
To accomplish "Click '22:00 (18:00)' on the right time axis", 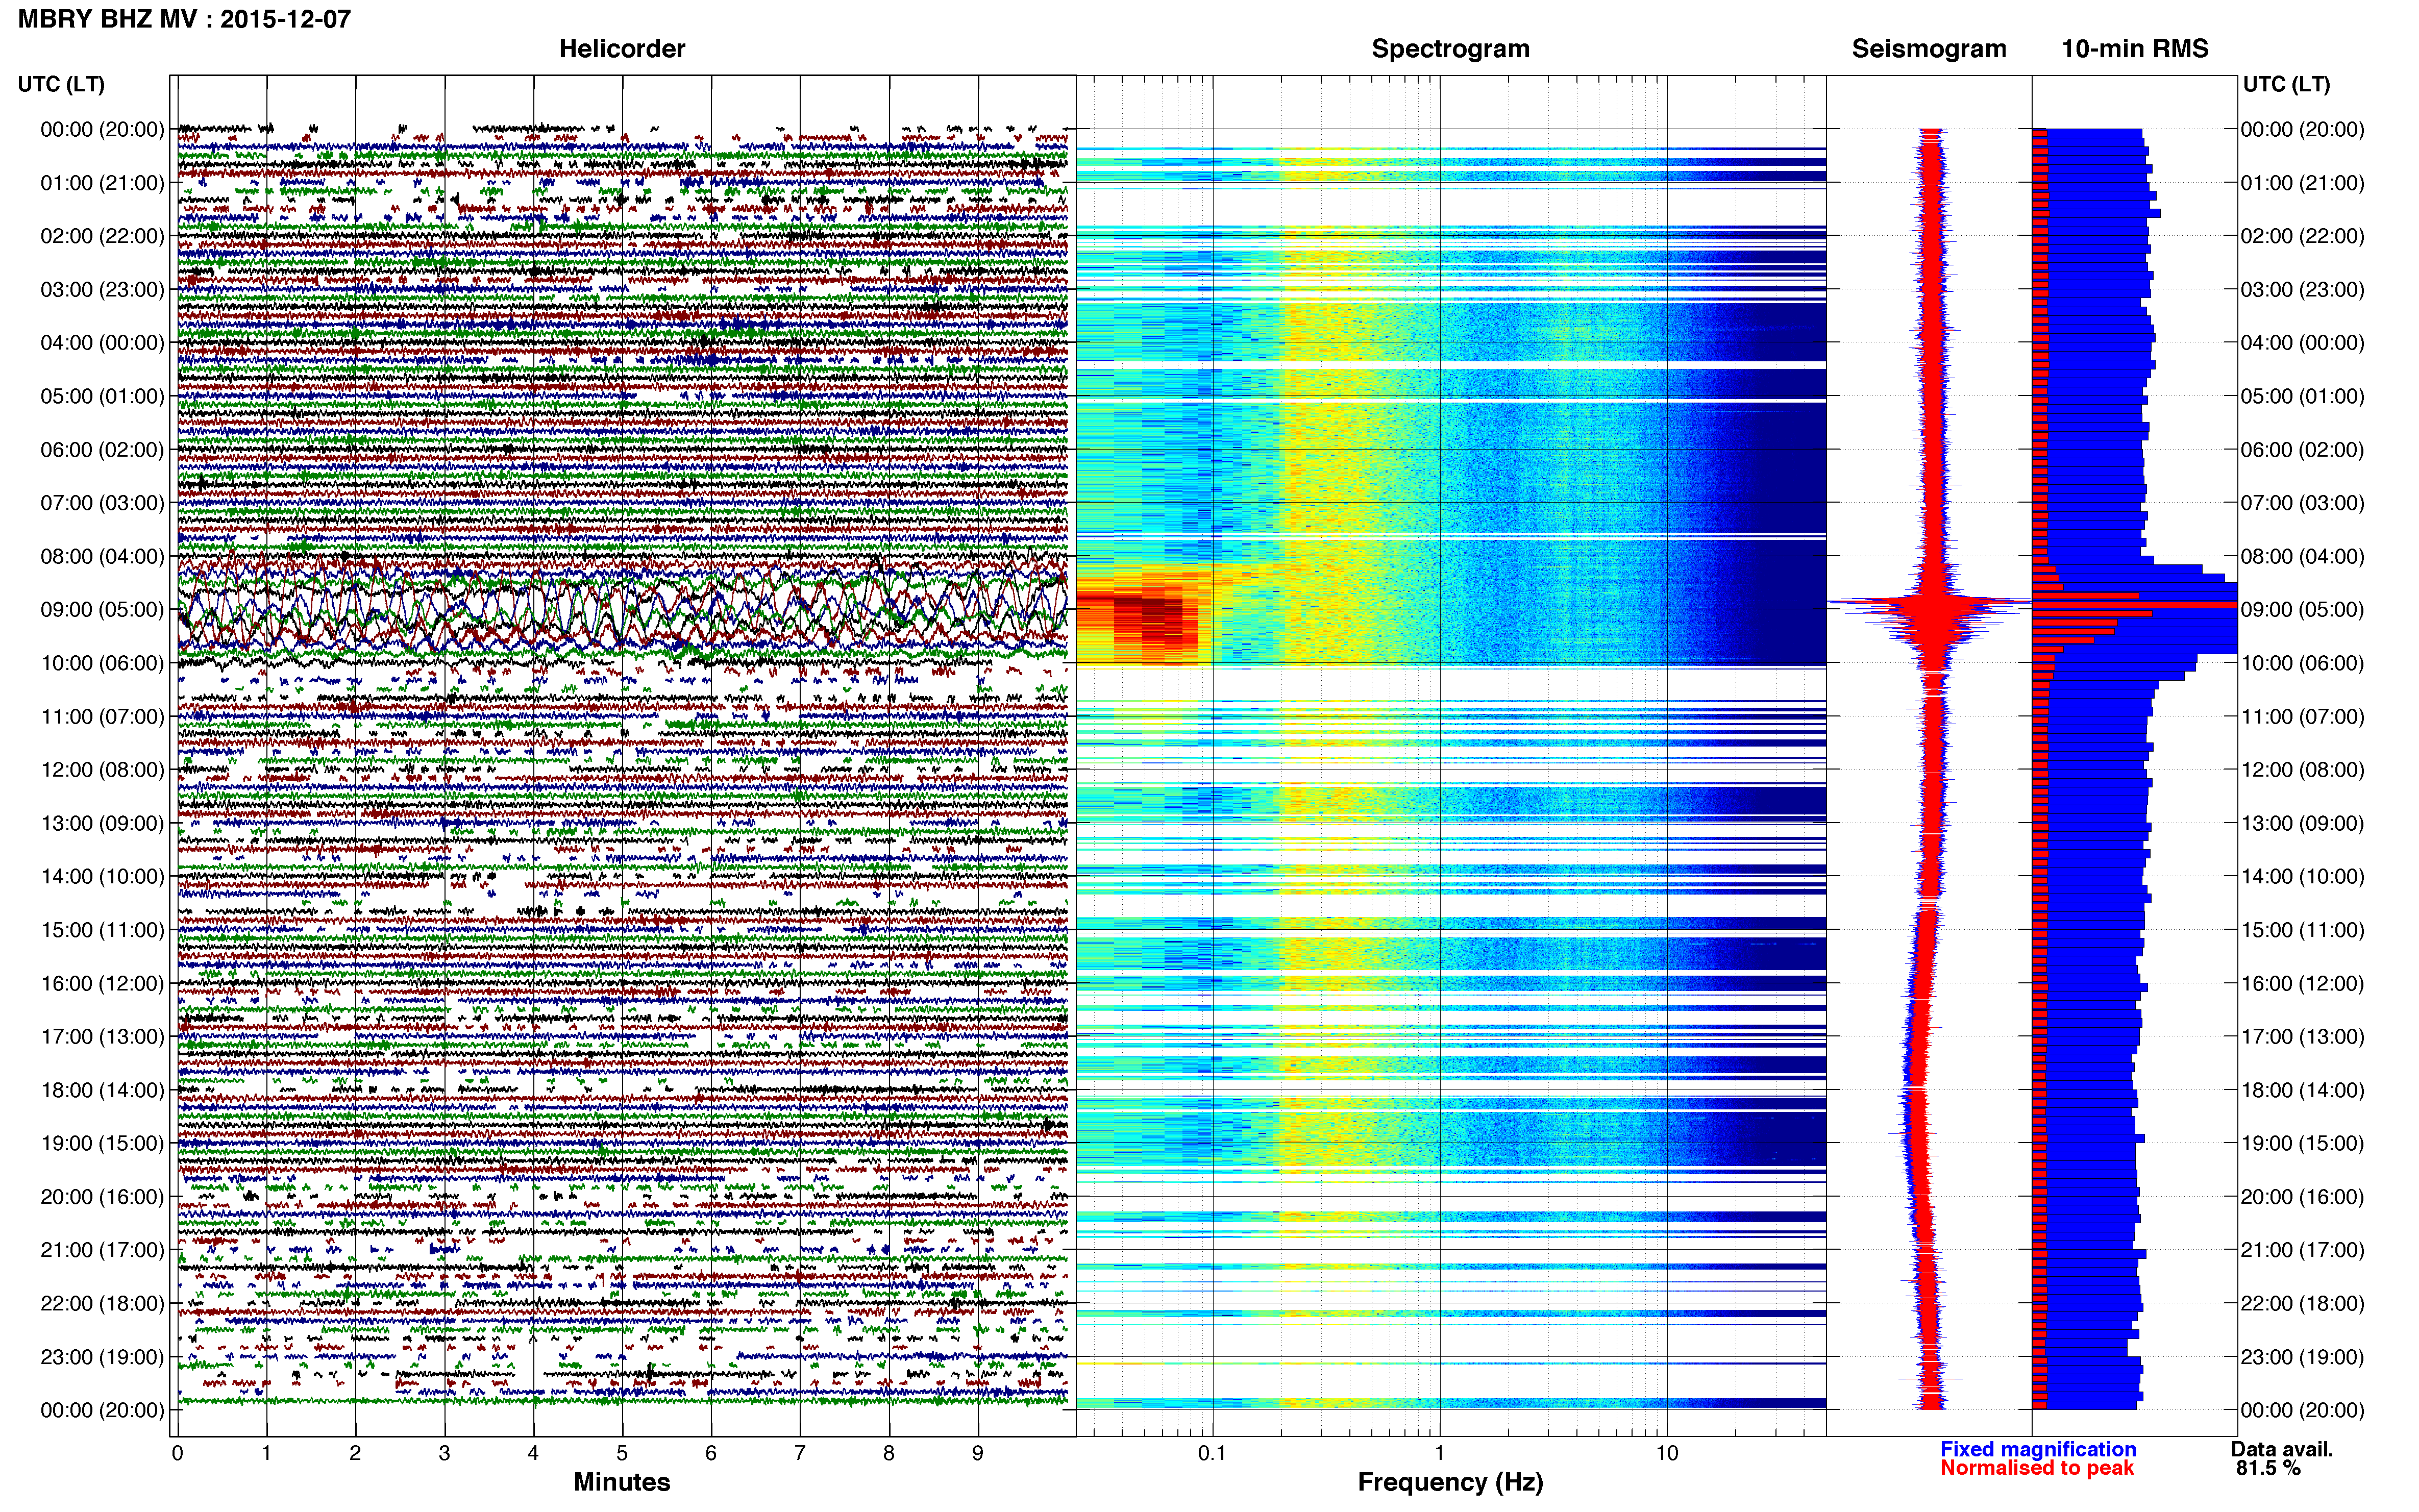I will (2303, 1304).
